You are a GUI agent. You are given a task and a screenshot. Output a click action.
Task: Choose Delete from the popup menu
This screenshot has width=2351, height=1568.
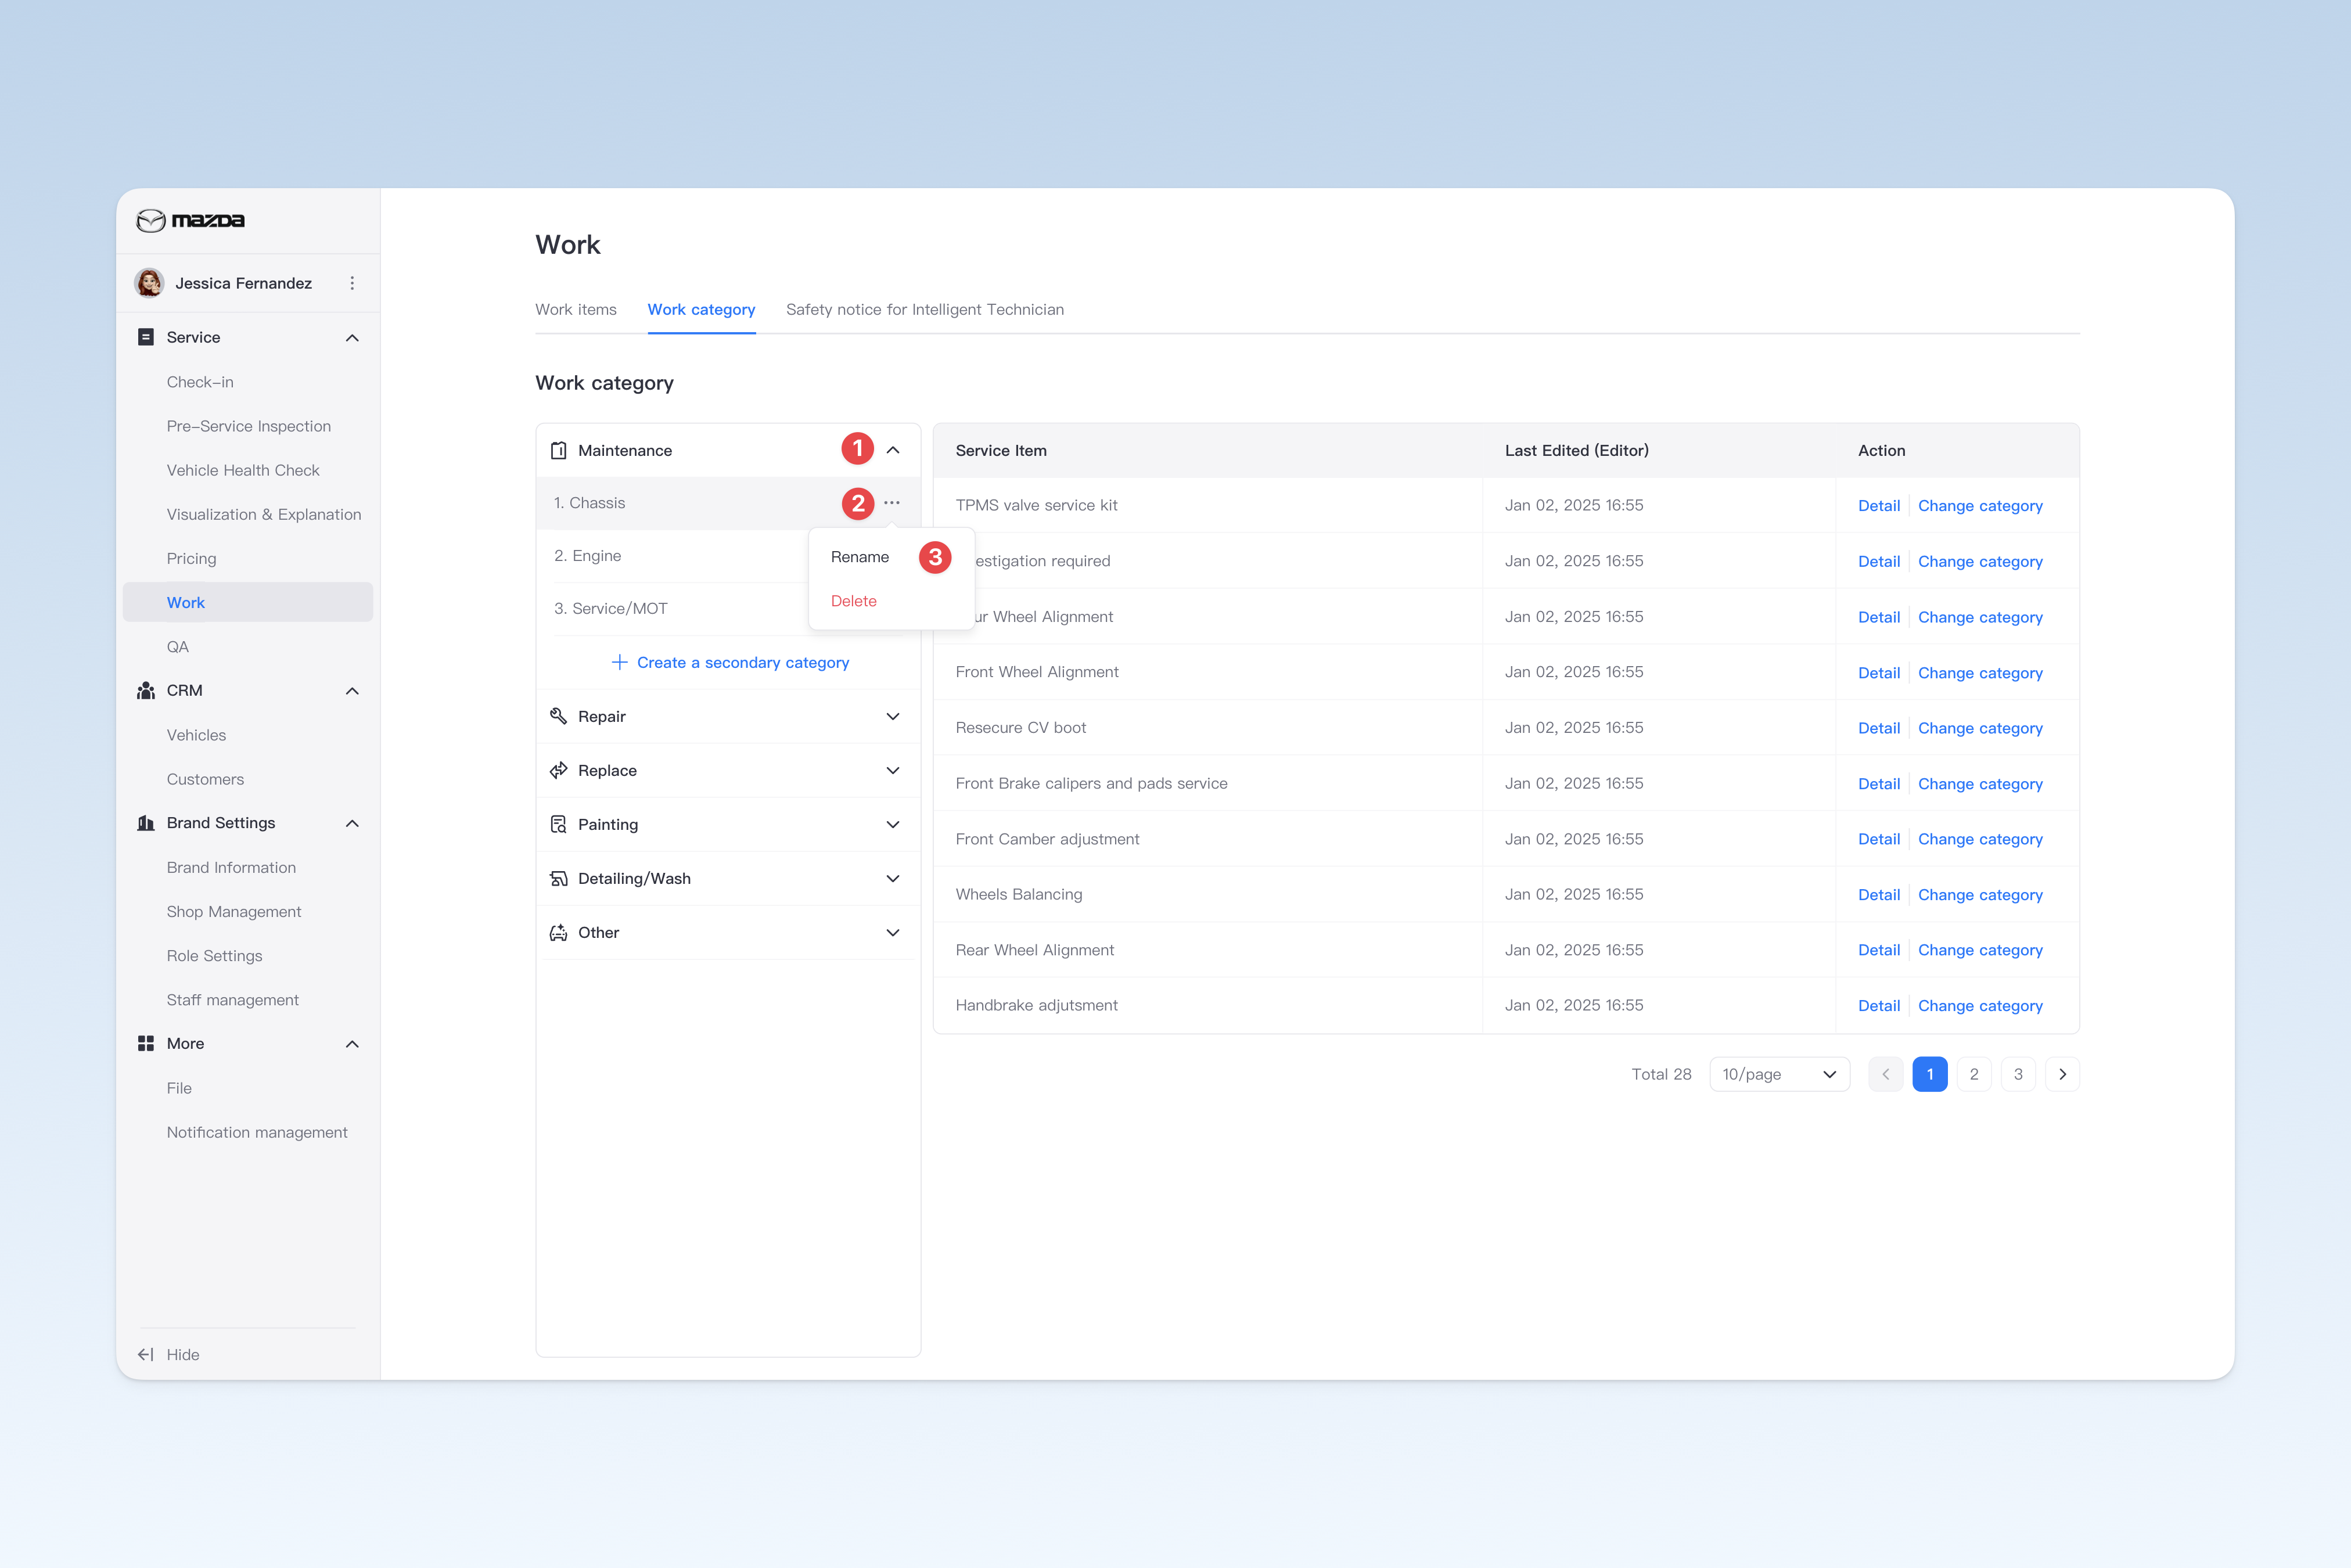pos(854,601)
